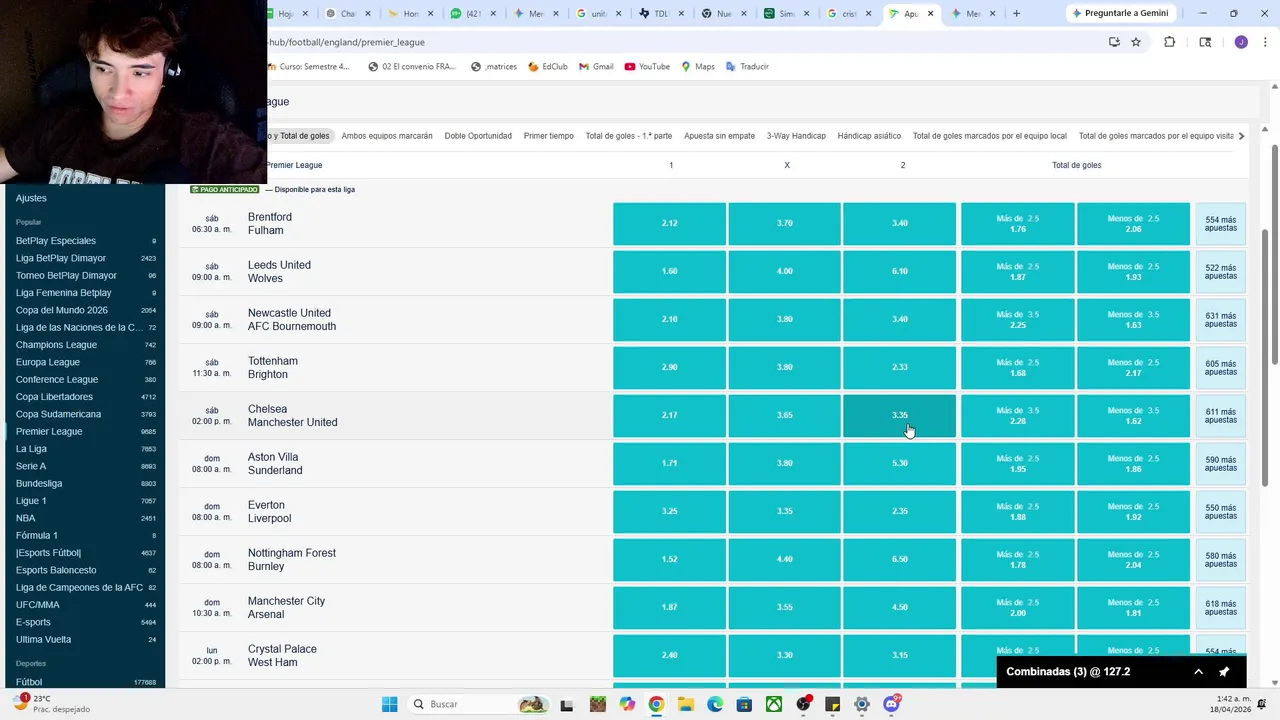Open Minecraft icon in the taskbar
1280x720 pixels.
pyautogui.click(x=597, y=704)
